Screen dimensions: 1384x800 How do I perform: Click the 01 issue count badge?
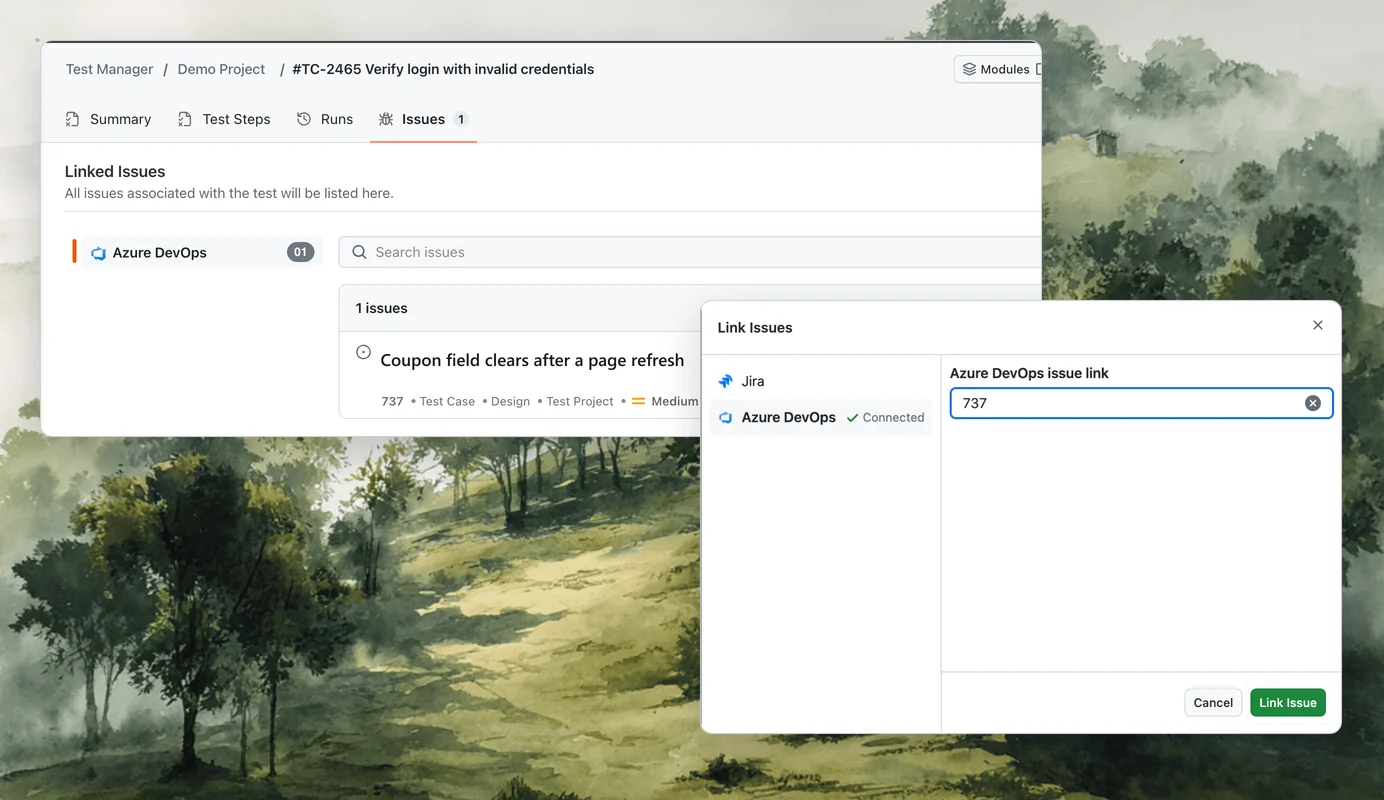(x=300, y=252)
